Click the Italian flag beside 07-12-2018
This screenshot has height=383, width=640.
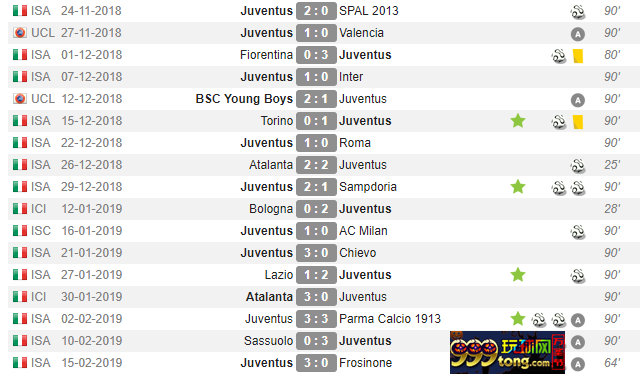[x=20, y=77]
